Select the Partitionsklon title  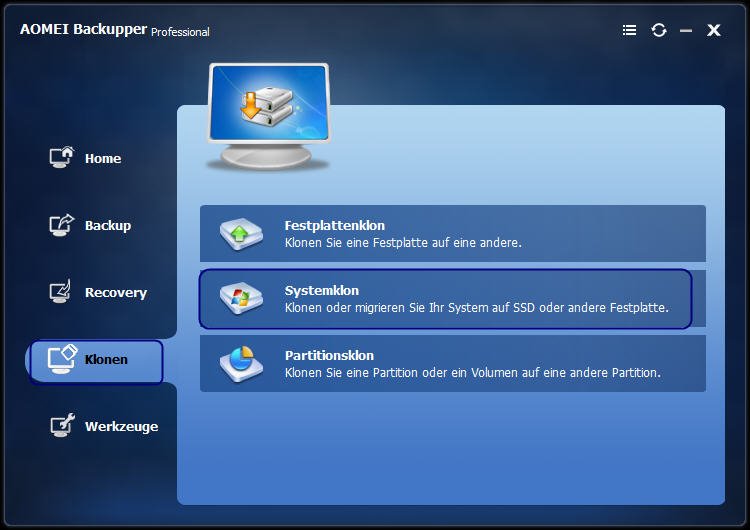(x=329, y=355)
